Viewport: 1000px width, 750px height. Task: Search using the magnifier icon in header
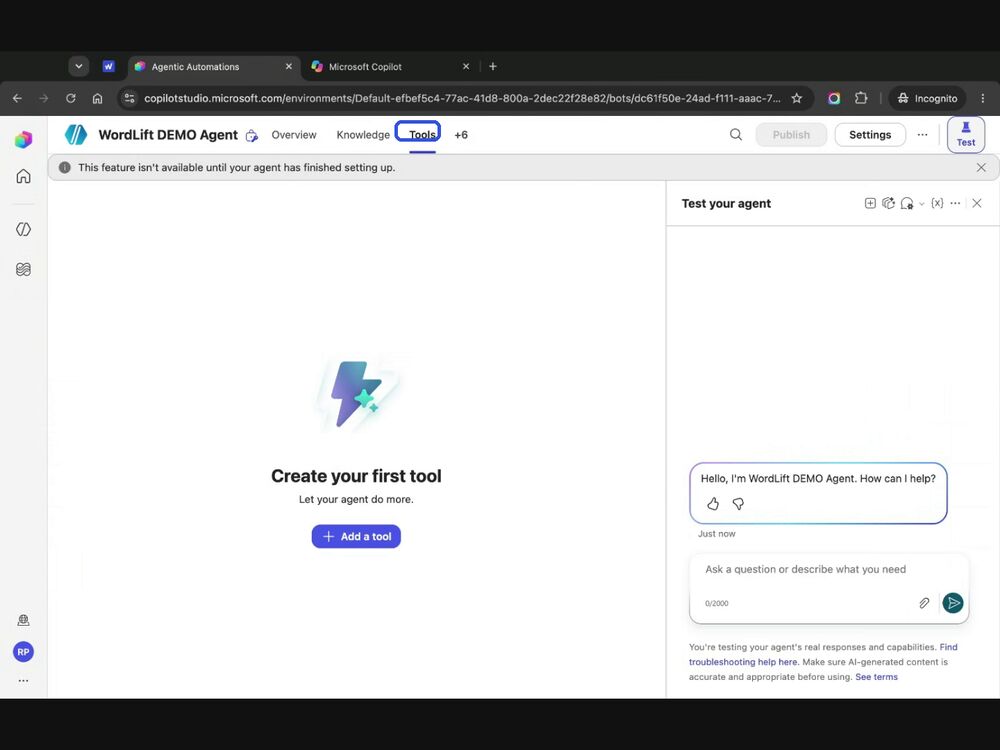click(736, 135)
